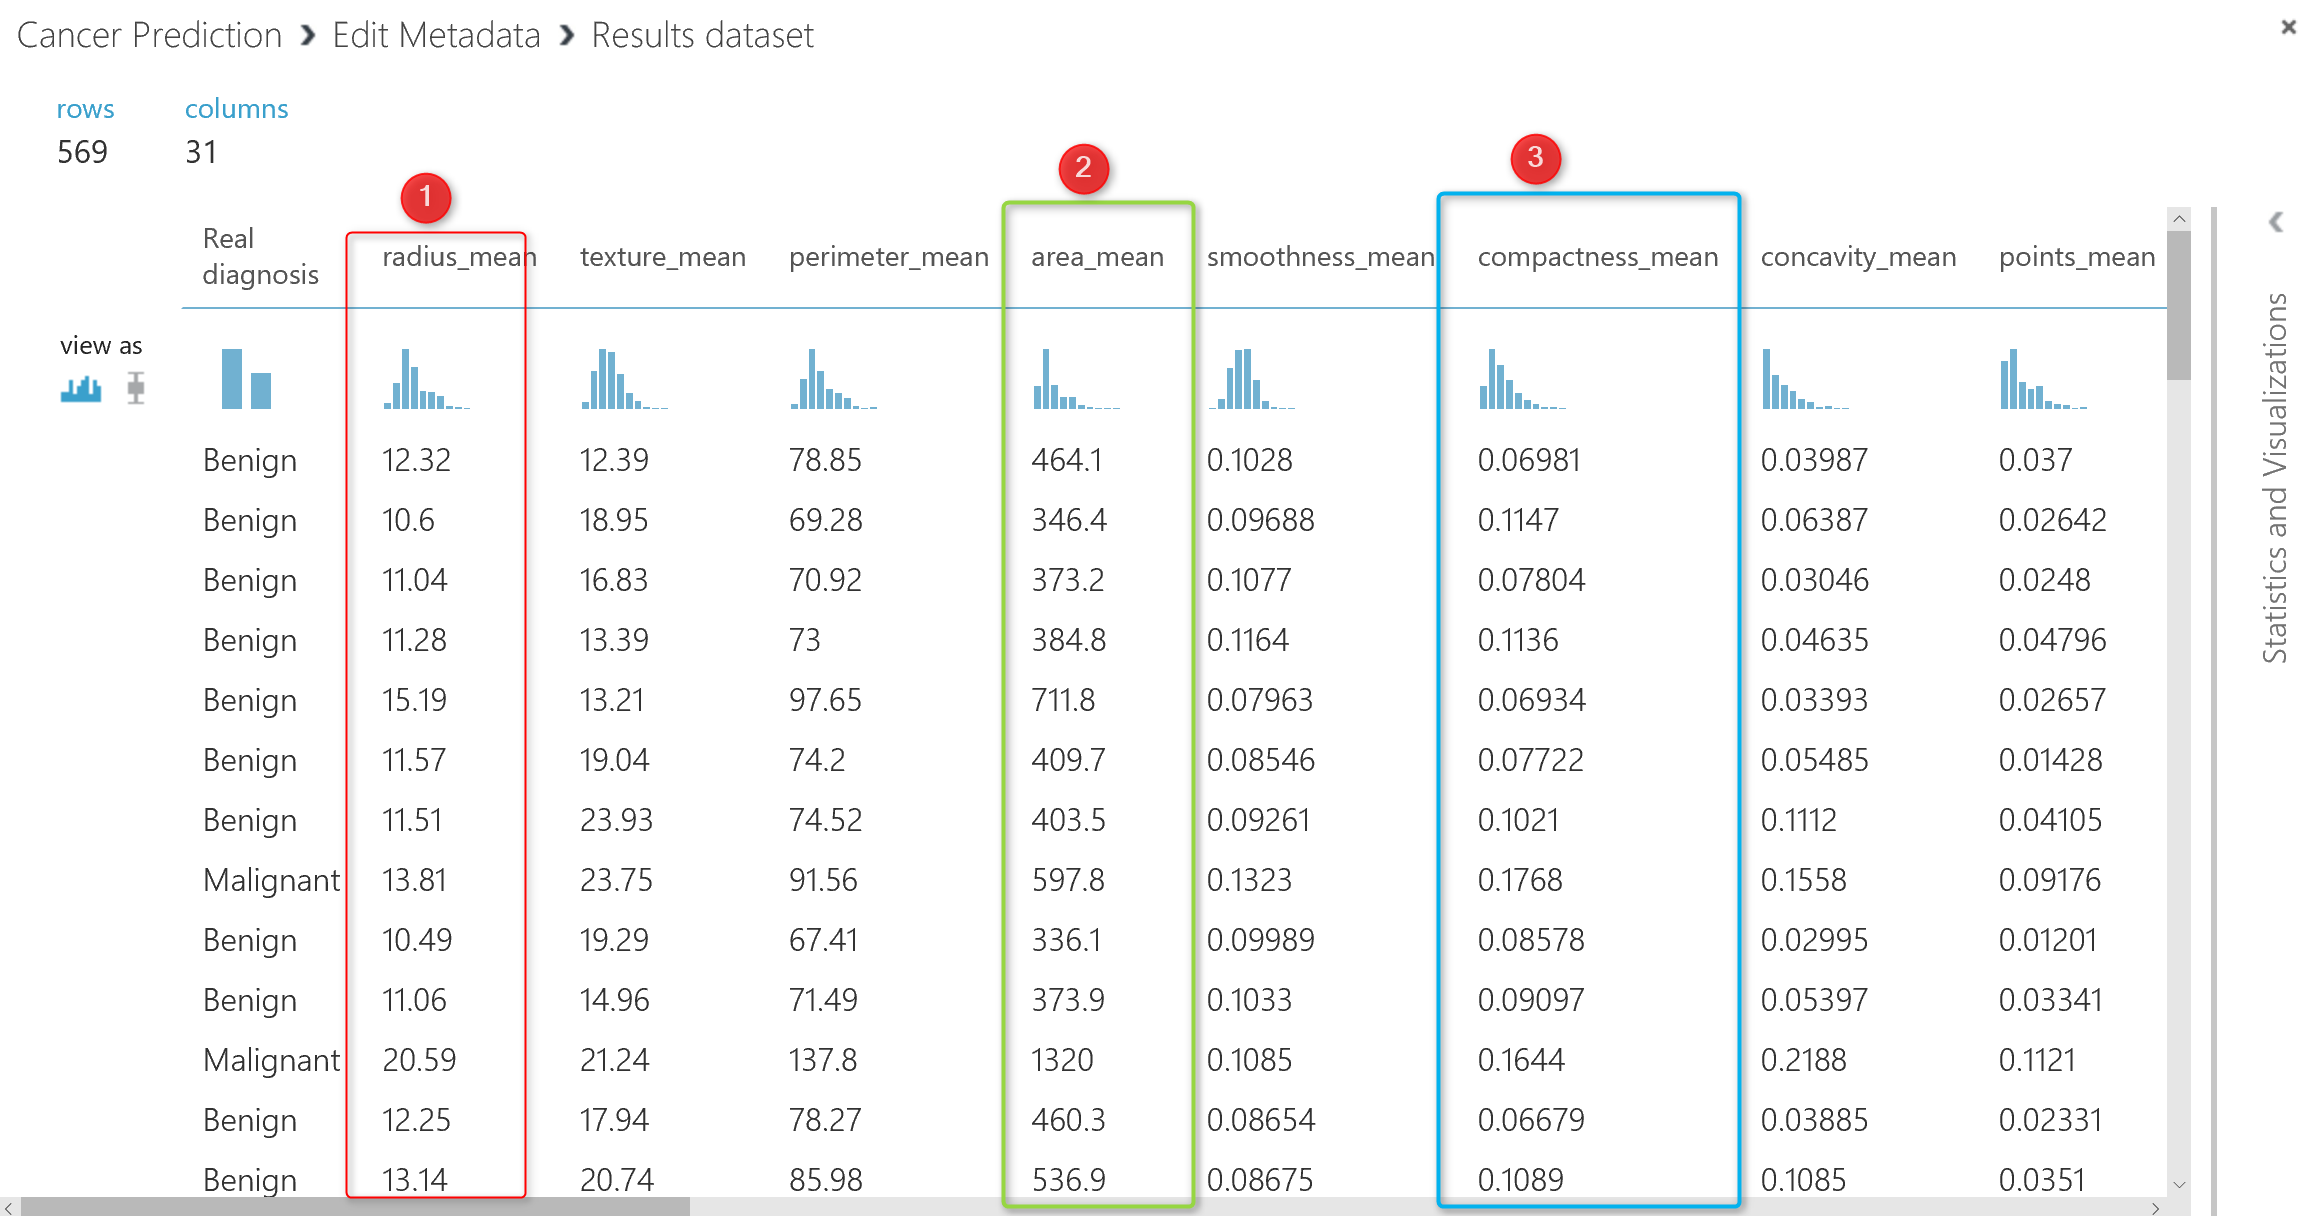2308x1216 pixels.
Task: Select the area_mean column header
Action: pos(1097,257)
